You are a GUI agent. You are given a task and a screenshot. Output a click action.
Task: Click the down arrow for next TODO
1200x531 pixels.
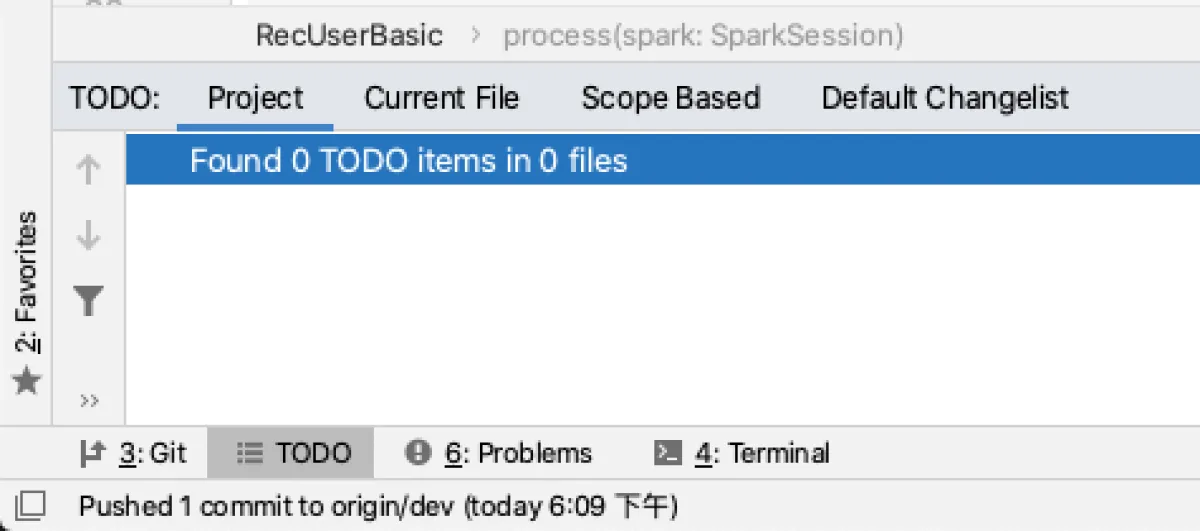[89, 236]
